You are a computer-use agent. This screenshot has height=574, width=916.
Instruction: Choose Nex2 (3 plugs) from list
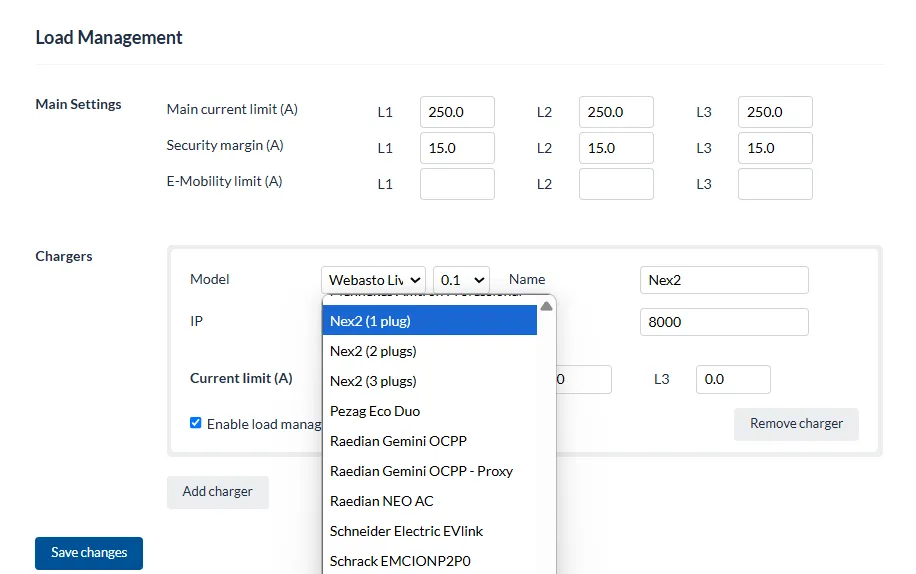[429, 381]
